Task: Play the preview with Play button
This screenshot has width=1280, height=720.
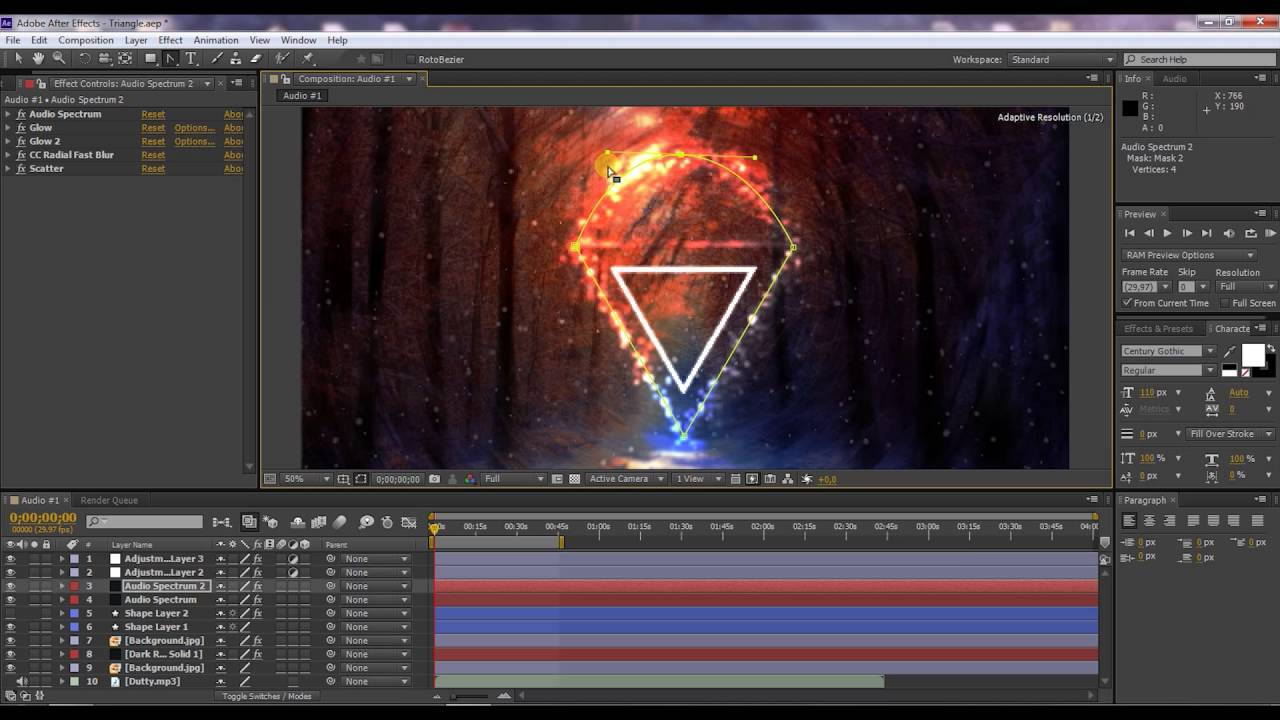Action: coord(1167,233)
